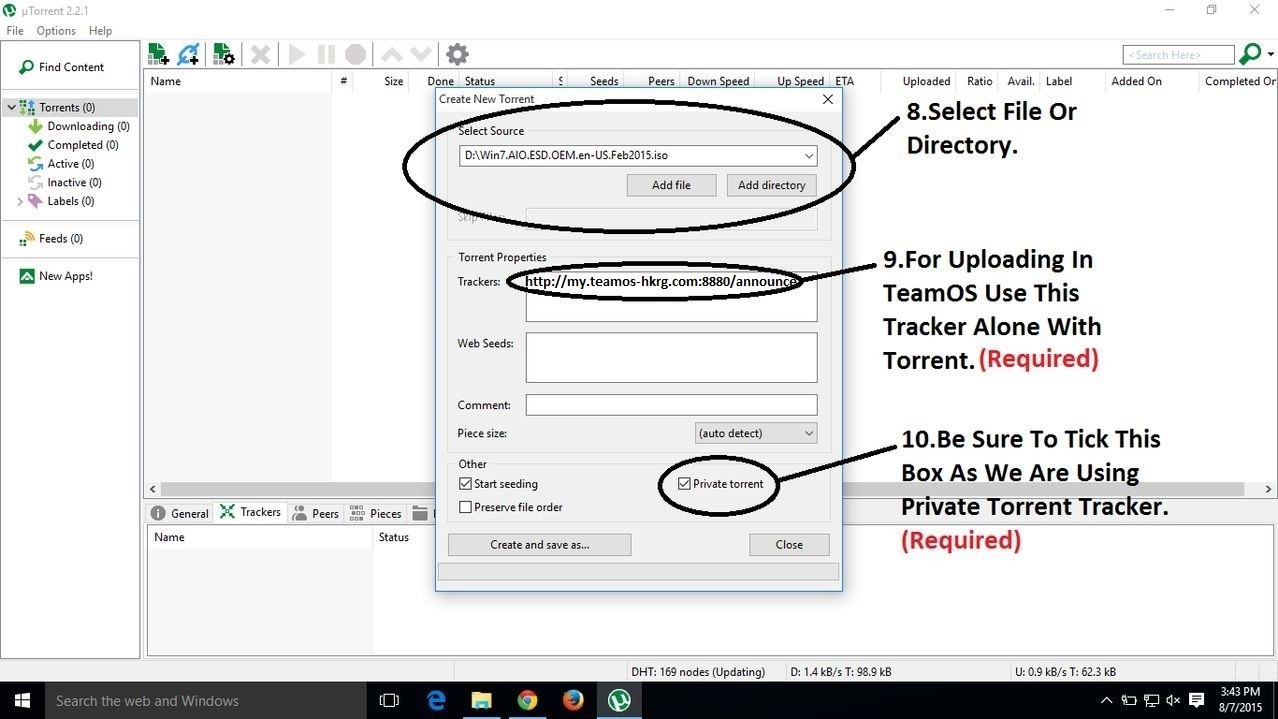The height and width of the screenshot is (719, 1278).
Task: Switch to the Peers tab
Action: (x=315, y=513)
